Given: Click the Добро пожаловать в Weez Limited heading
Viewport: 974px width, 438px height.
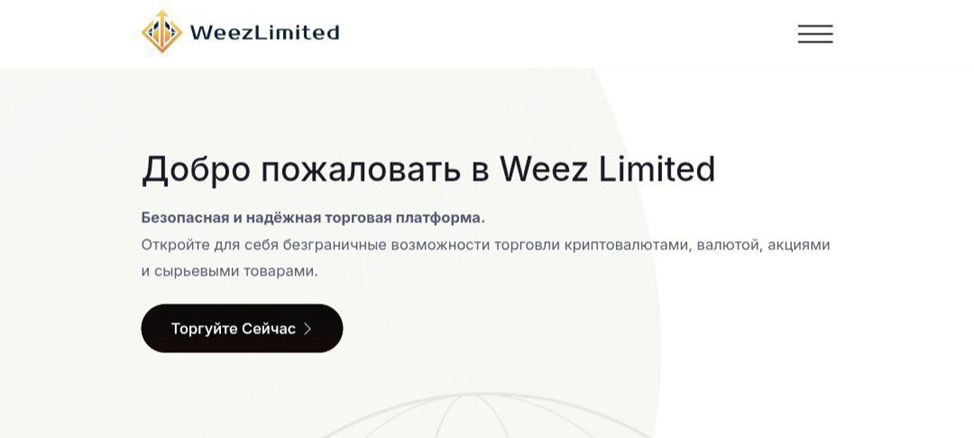Looking at the screenshot, I should [x=428, y=169].
